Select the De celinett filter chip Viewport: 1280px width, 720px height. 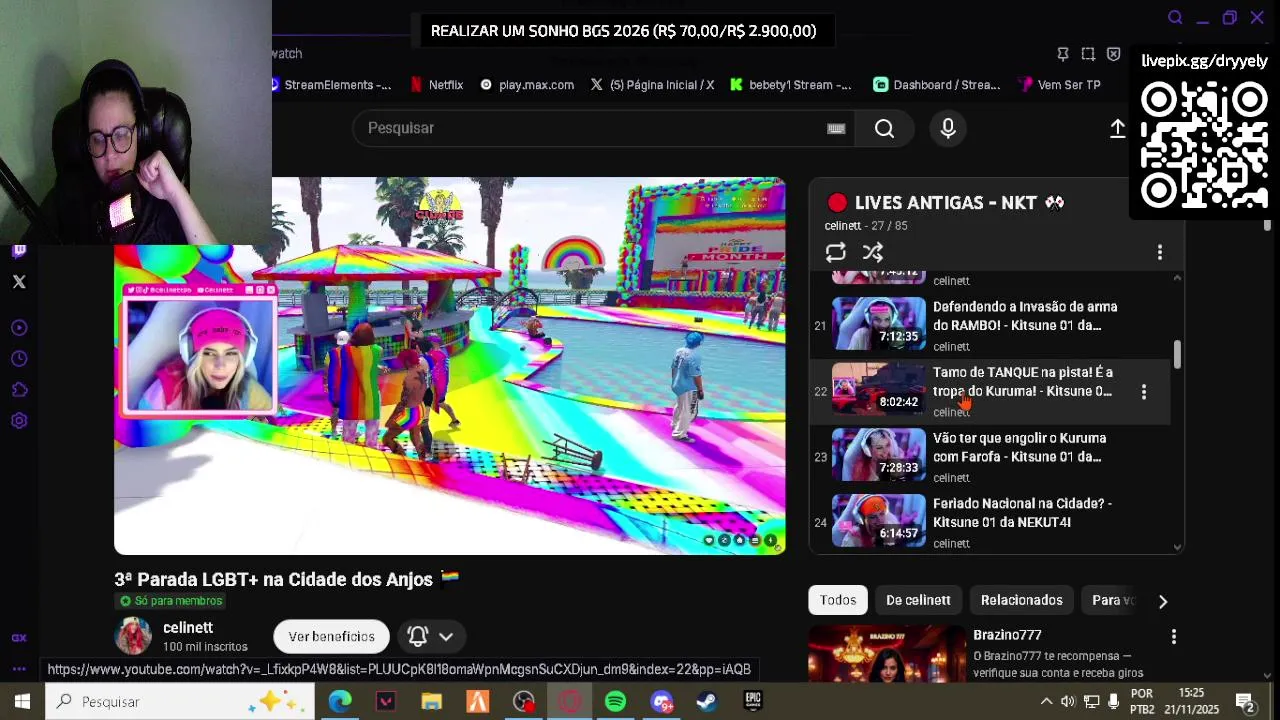[x=918, y=600]
